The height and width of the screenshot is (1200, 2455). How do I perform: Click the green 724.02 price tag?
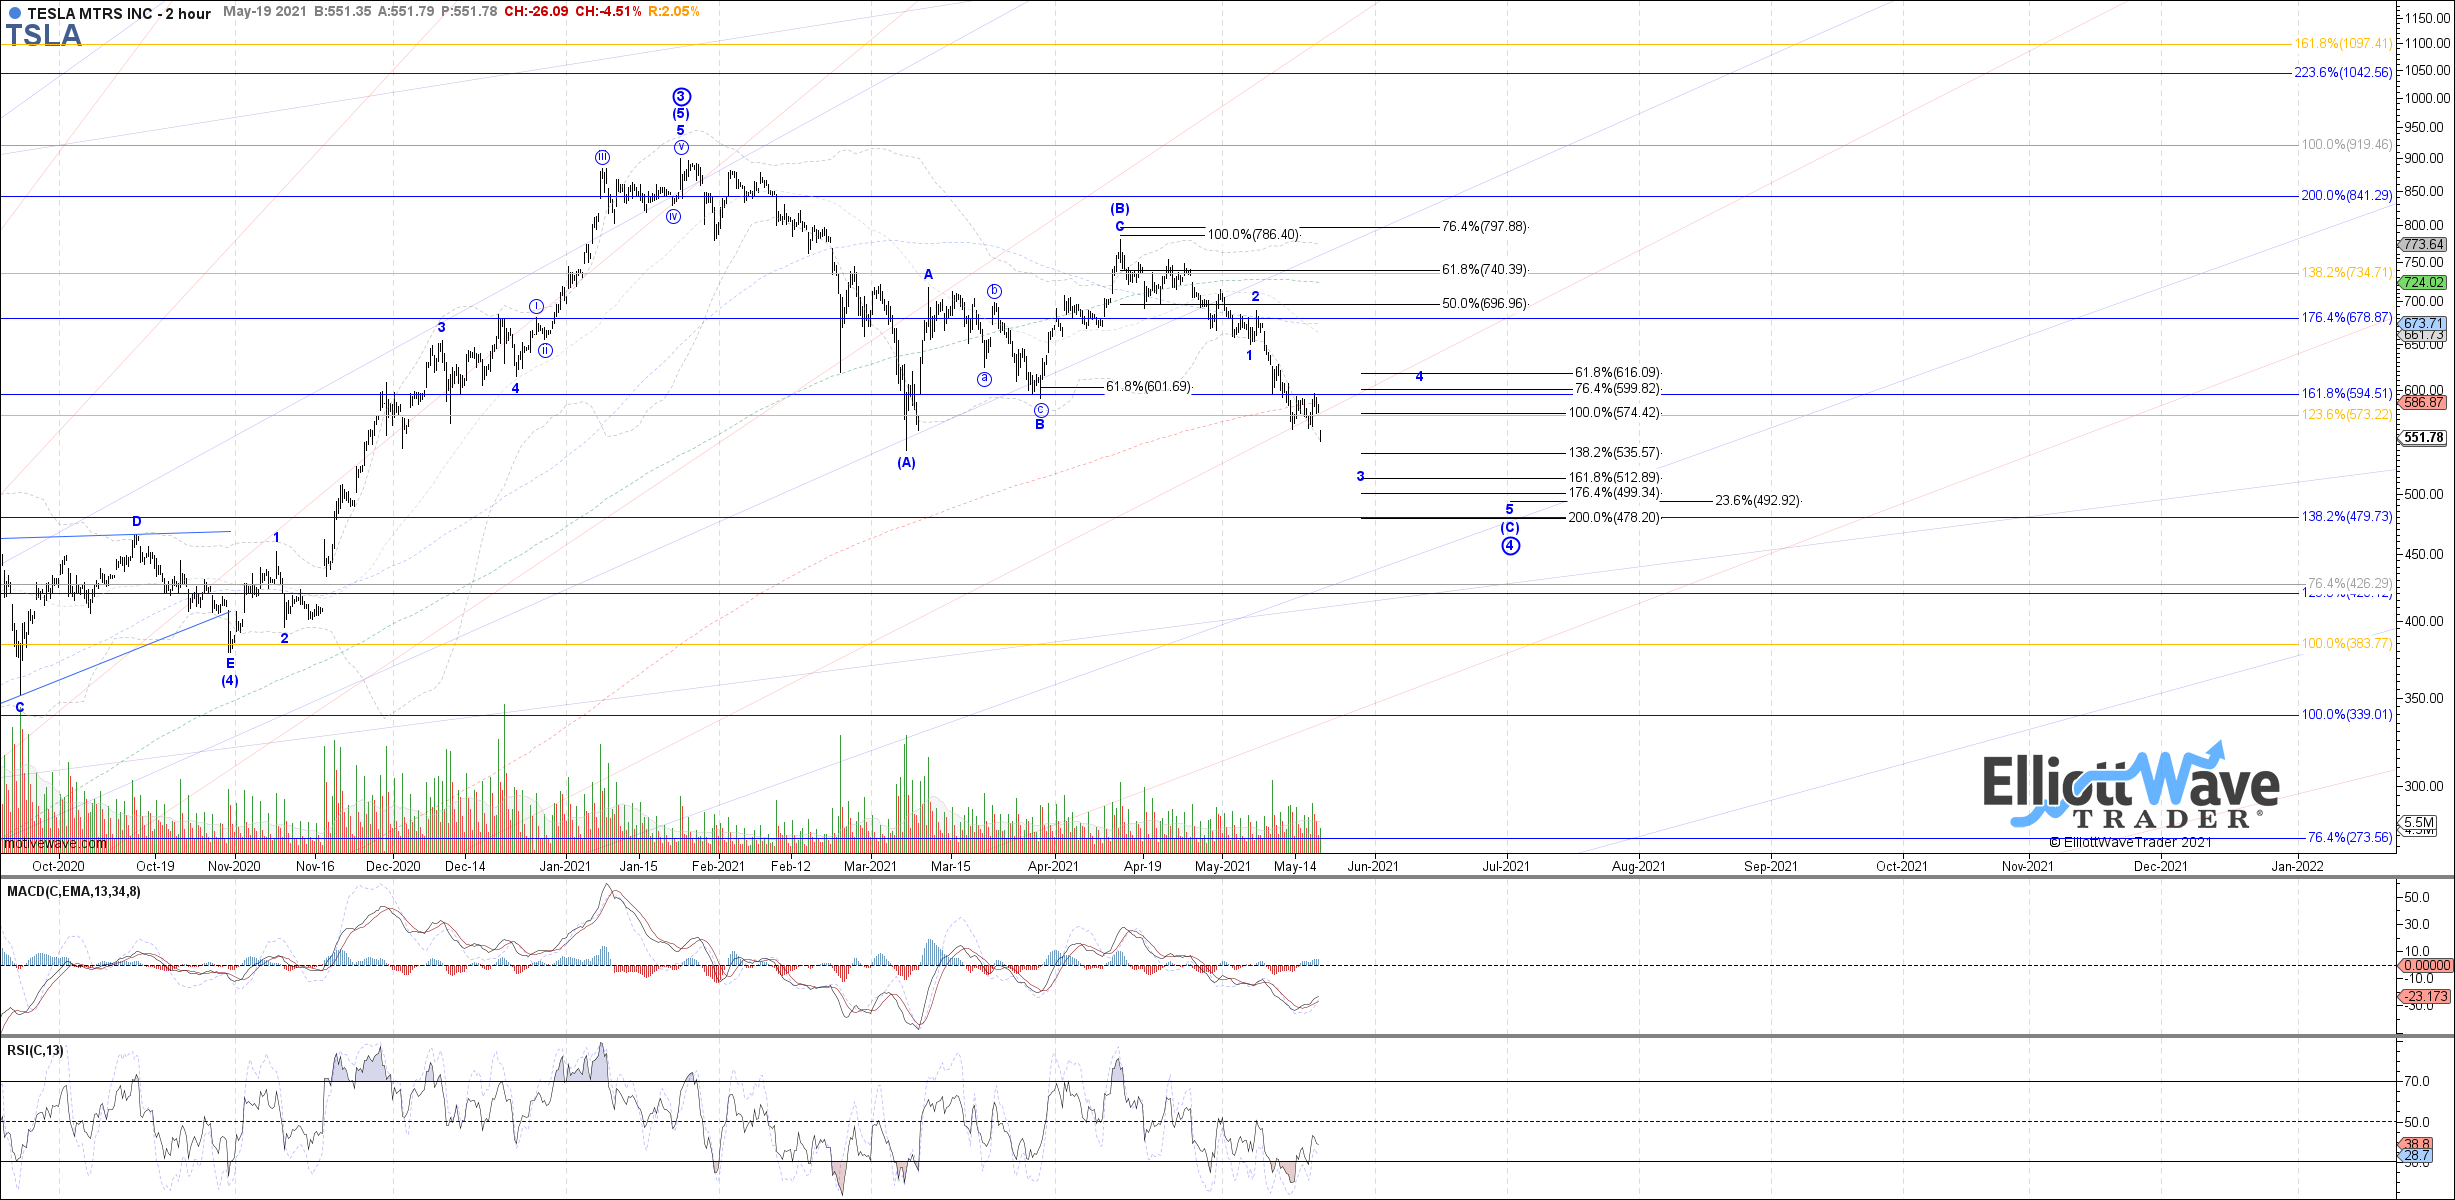(2424, 283)
